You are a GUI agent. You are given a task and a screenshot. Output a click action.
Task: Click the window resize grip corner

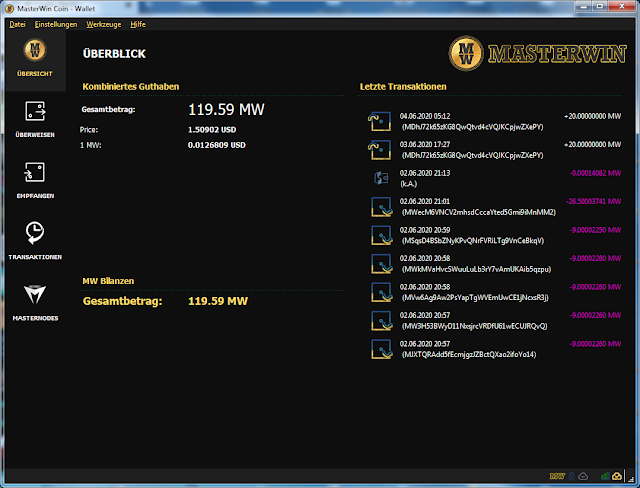point(632,479)
